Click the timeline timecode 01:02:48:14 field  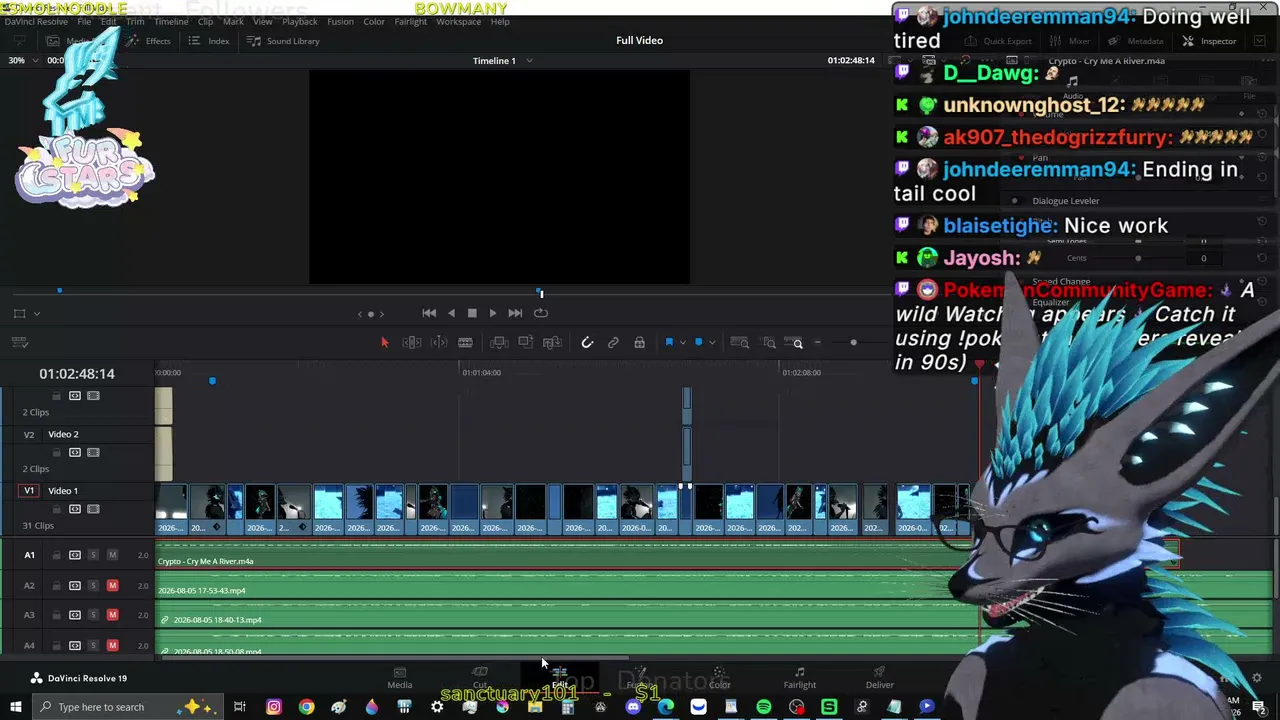click(x=77, y=374)
